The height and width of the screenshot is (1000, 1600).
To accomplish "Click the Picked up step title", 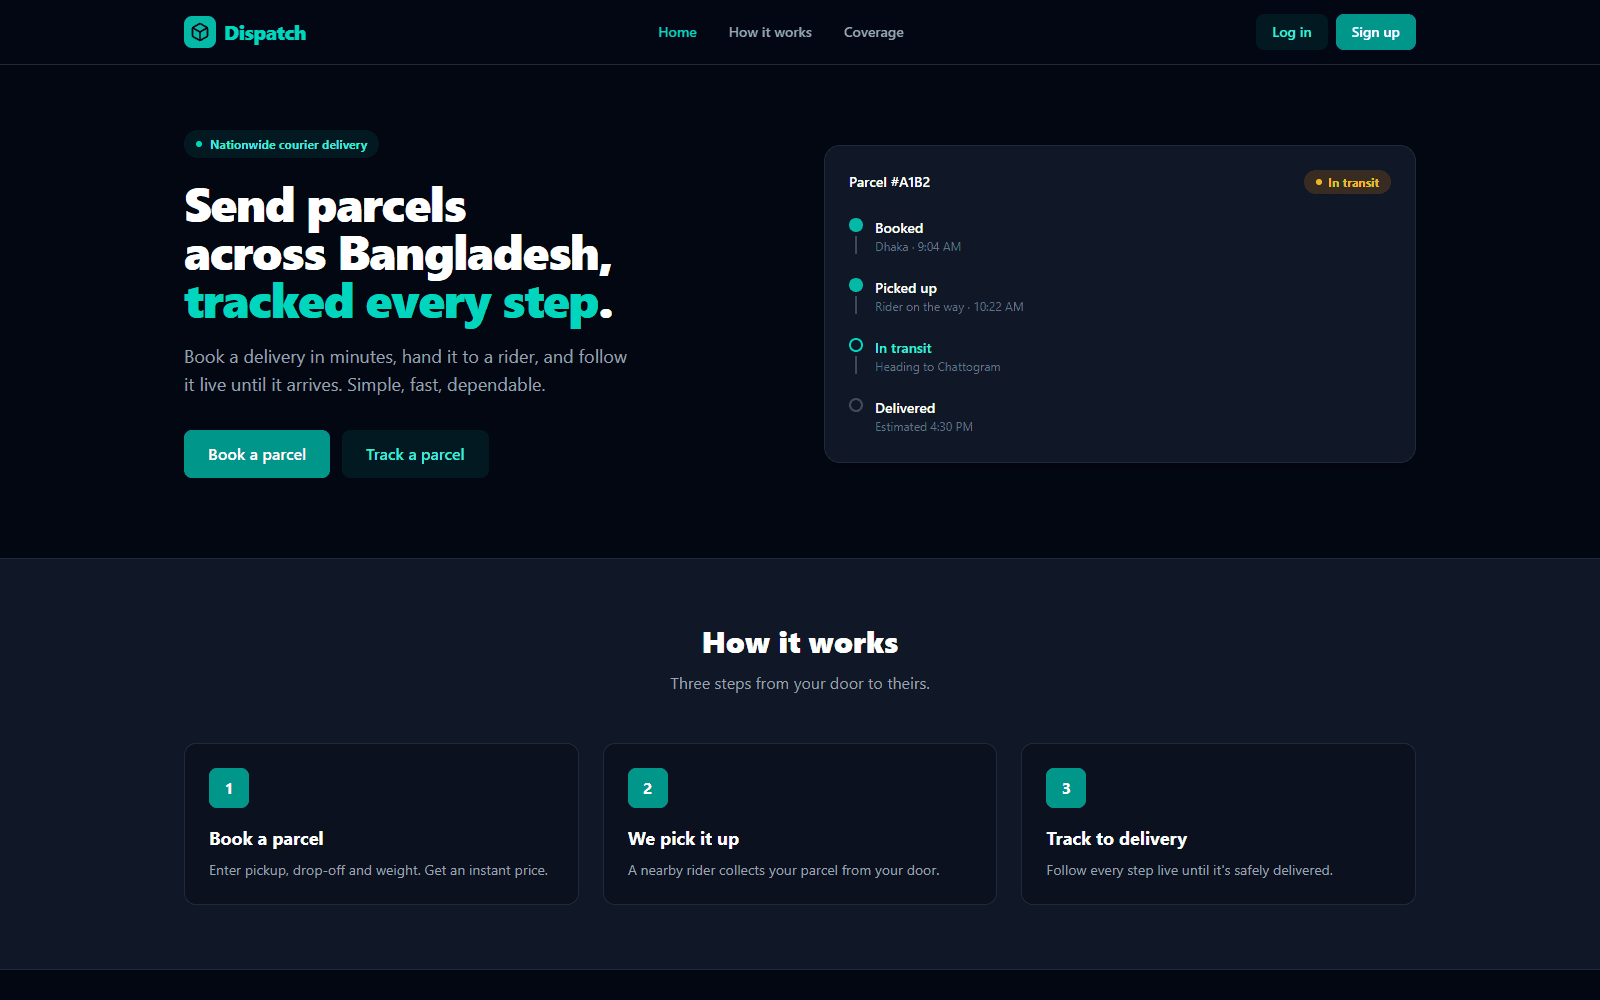I will (x=906, y=288).
